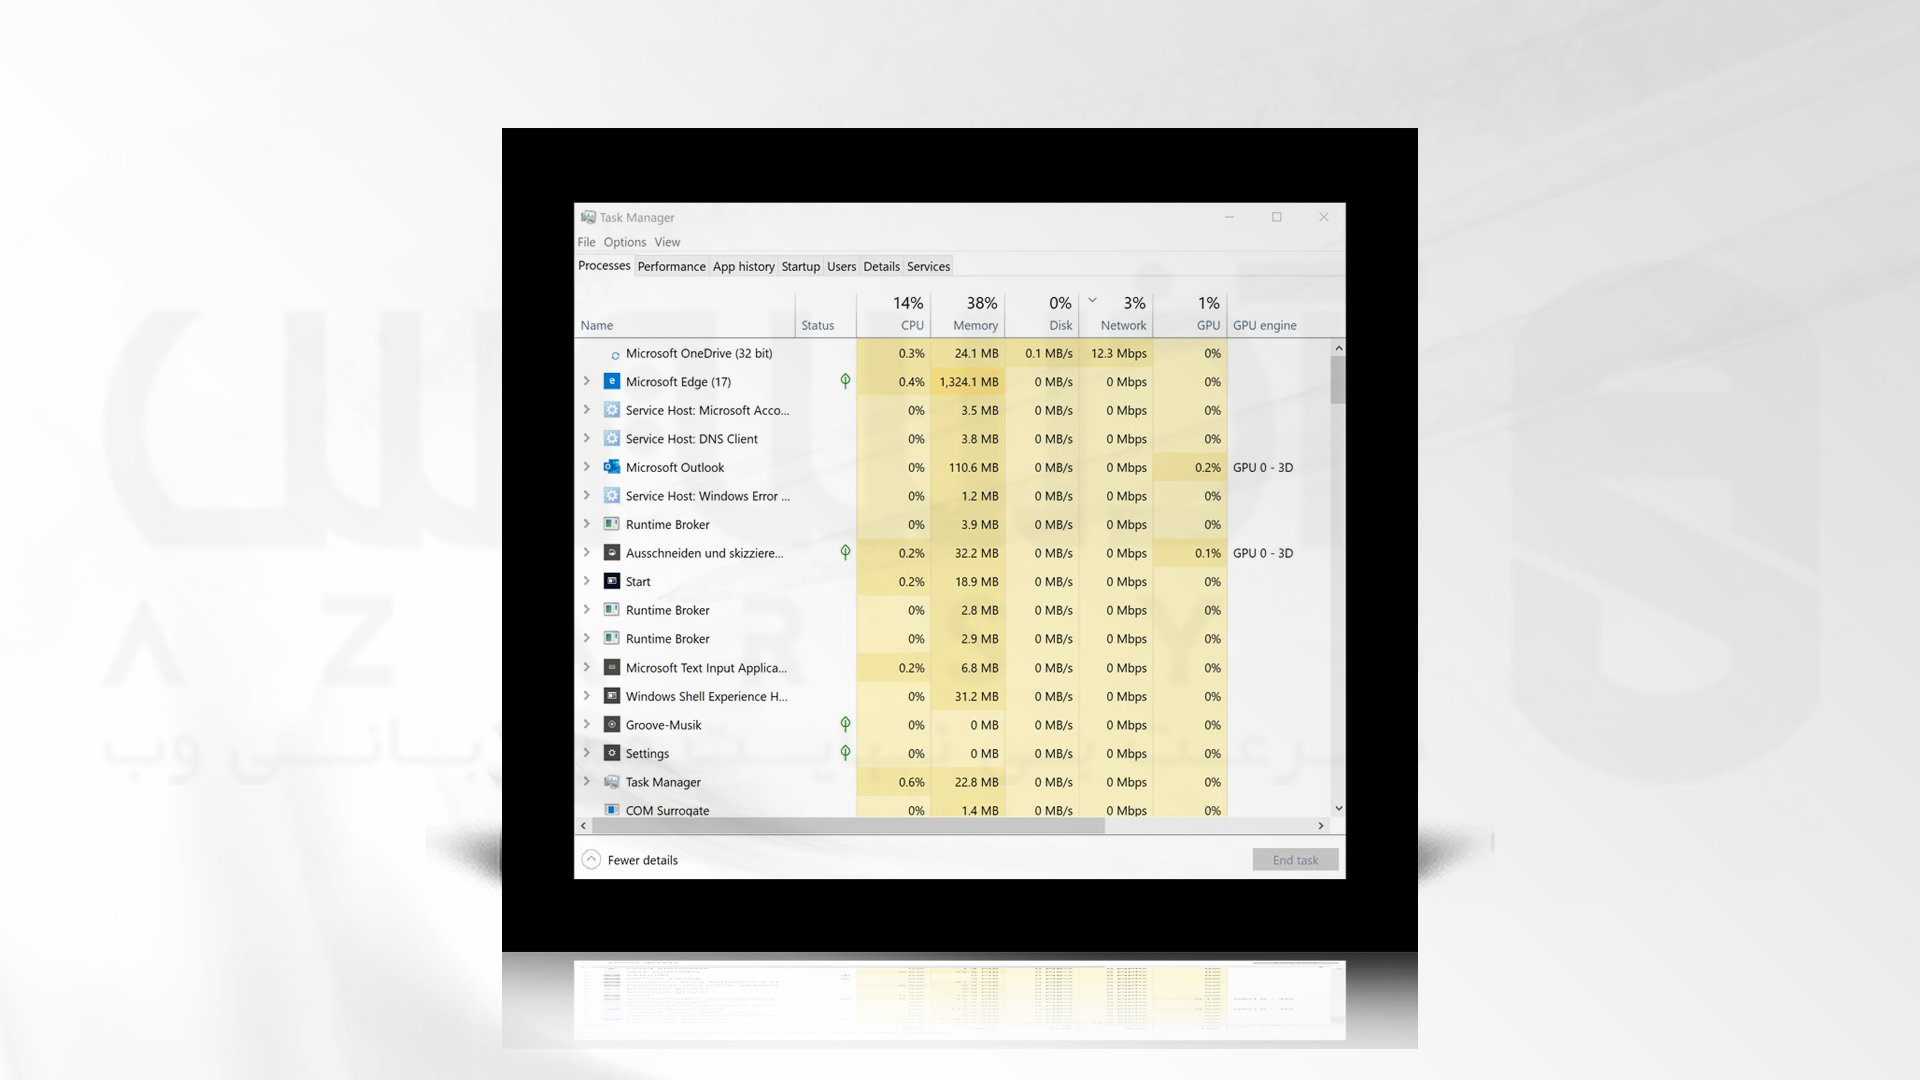Click the Windows Shell Experience H... icon

[612, 696]
